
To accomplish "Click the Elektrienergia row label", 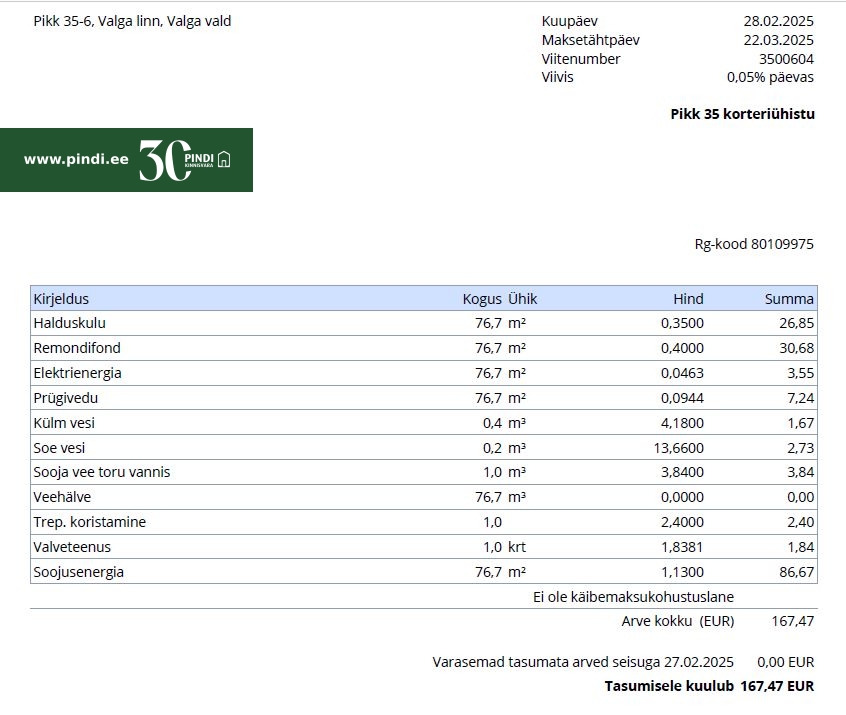I will point(78,373).
